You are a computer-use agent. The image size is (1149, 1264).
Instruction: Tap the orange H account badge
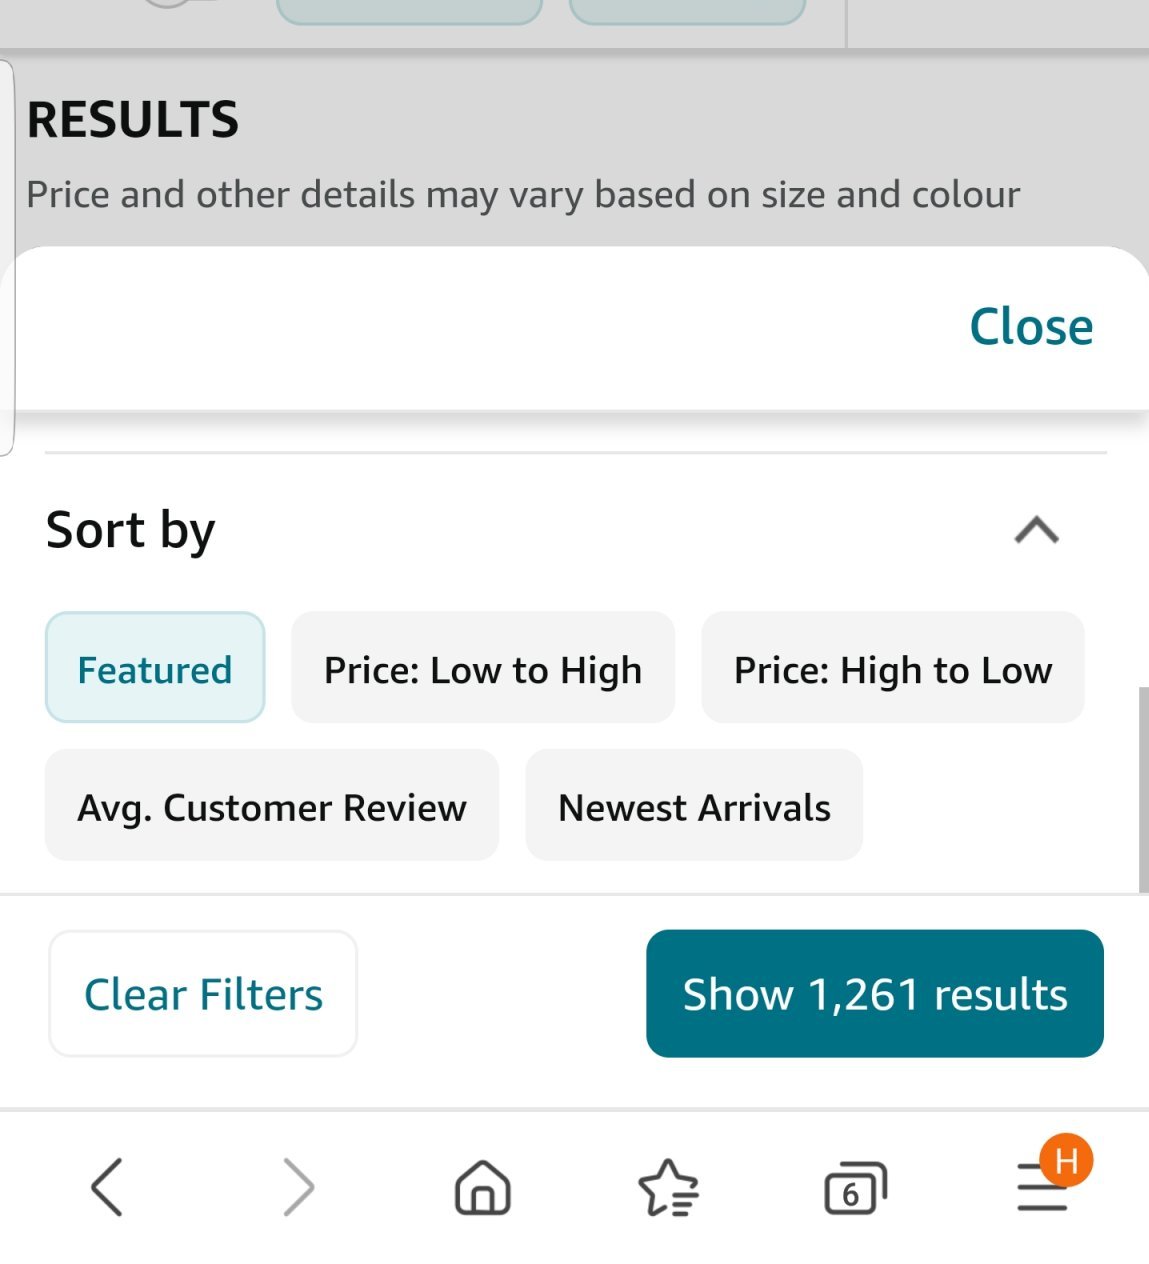click(x=1066, y=1160)
